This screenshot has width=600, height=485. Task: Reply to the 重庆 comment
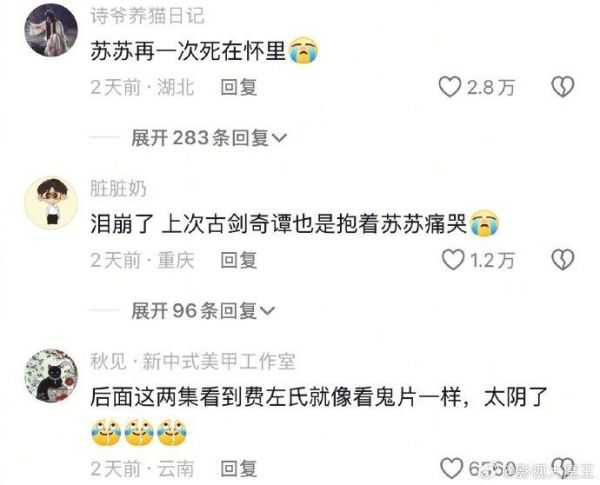click(239, 260)
